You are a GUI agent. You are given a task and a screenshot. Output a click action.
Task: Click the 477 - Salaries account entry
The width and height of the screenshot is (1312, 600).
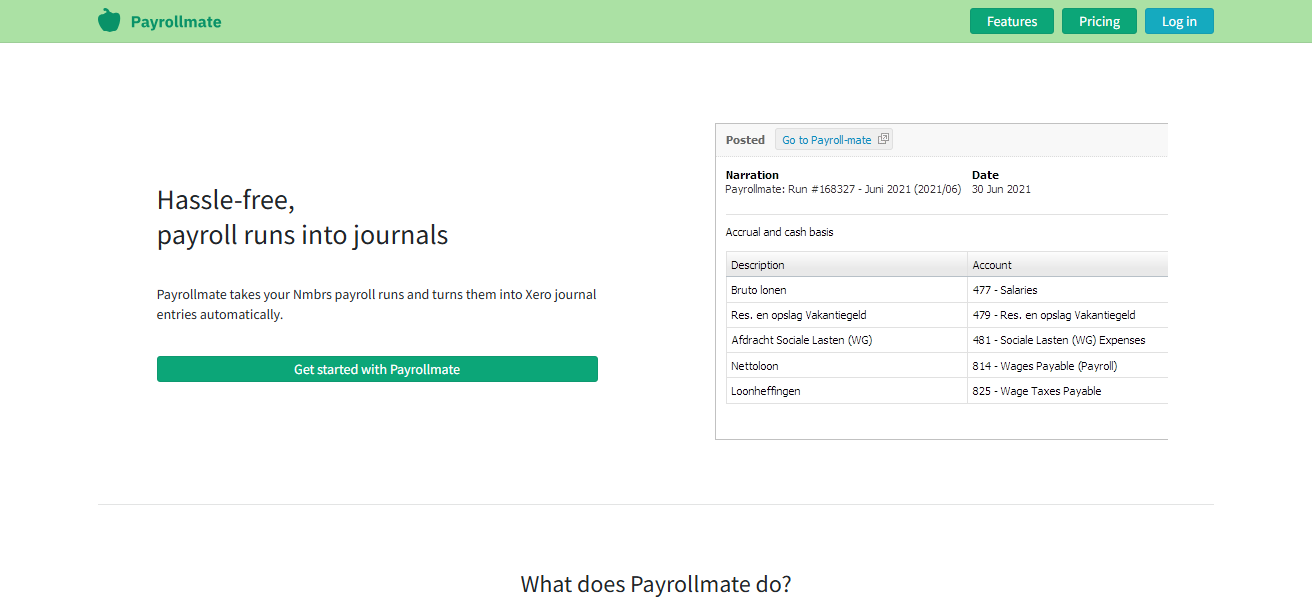click(1003, 289)
